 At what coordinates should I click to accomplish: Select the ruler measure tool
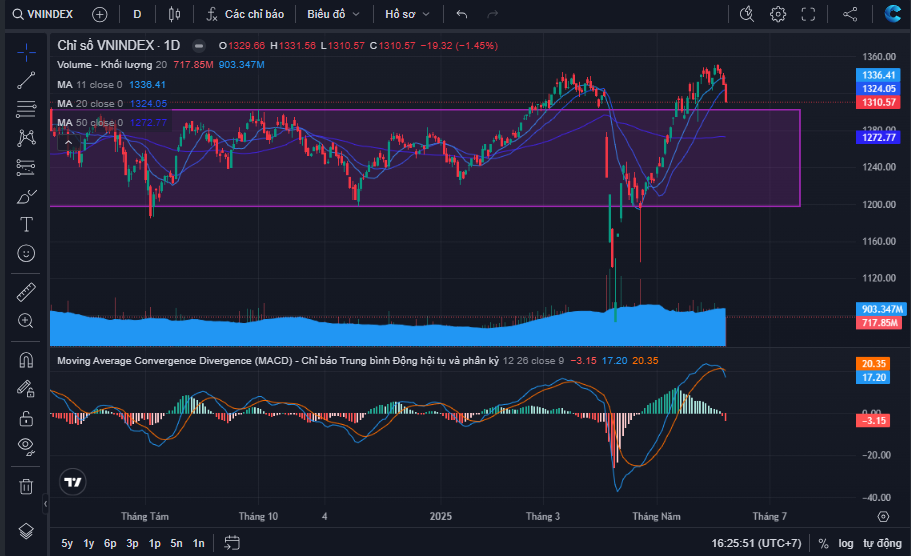click(26, 292)
